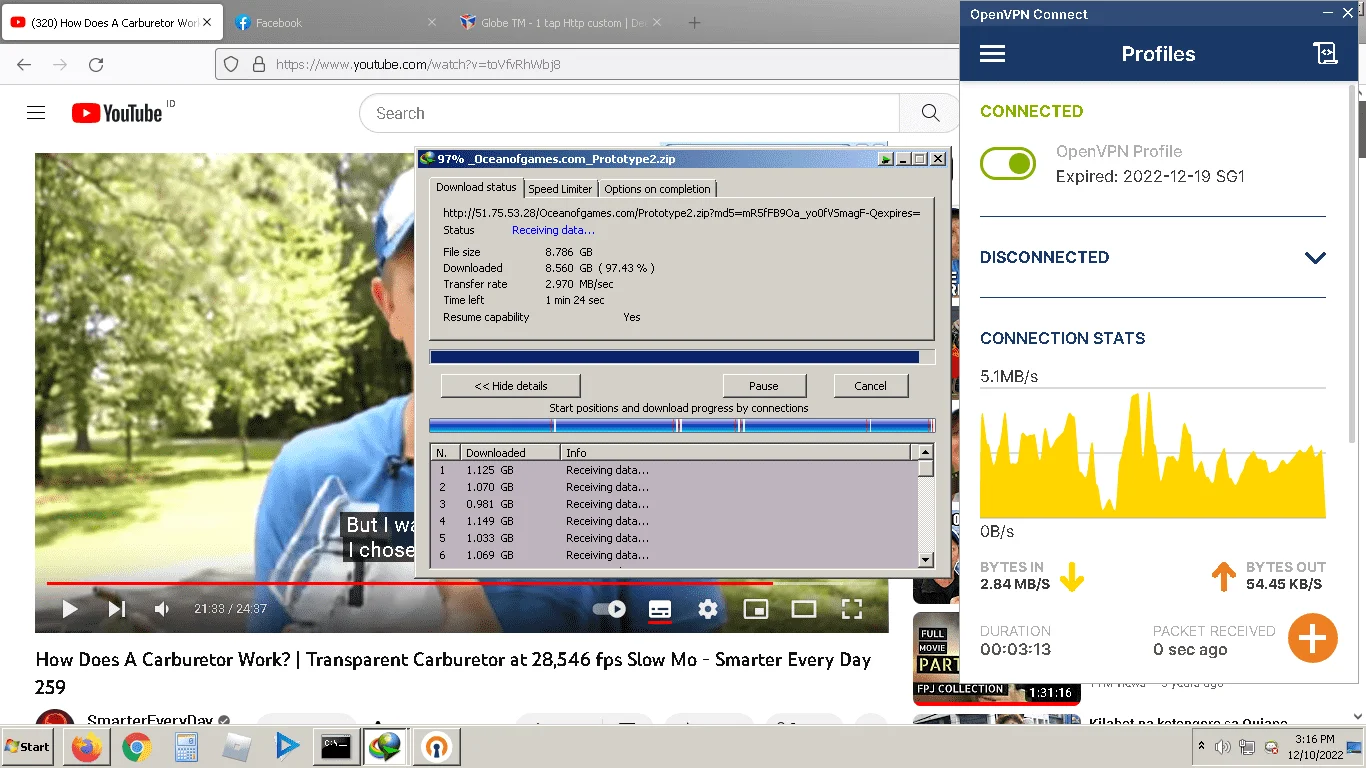Show site security shield information
Viewport: 1366px width, 768px height.
pyautogui.click(x=231, y=64)
